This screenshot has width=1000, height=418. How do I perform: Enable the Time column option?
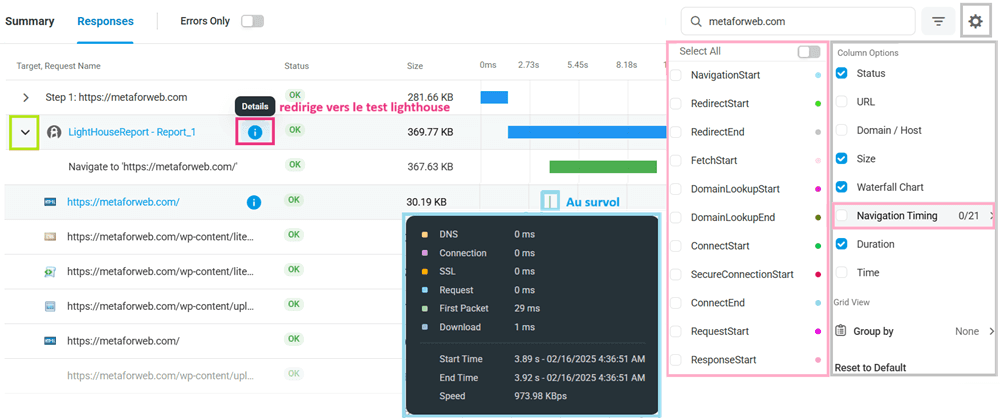click(x=842, y=272)
